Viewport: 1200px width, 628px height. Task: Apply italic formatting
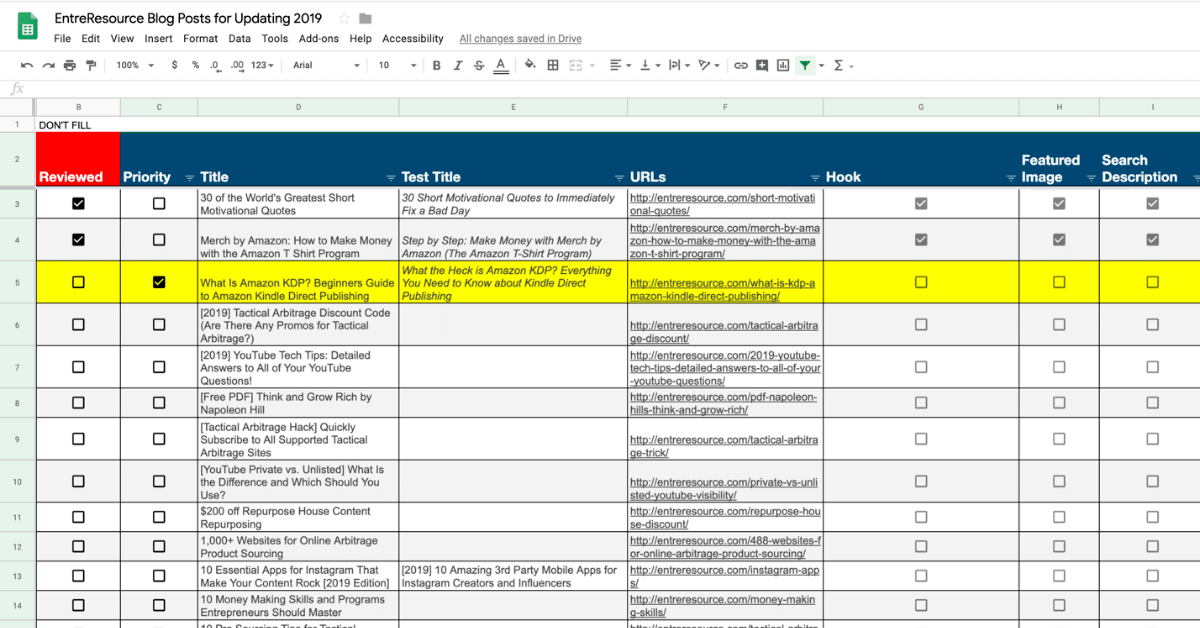457,65
